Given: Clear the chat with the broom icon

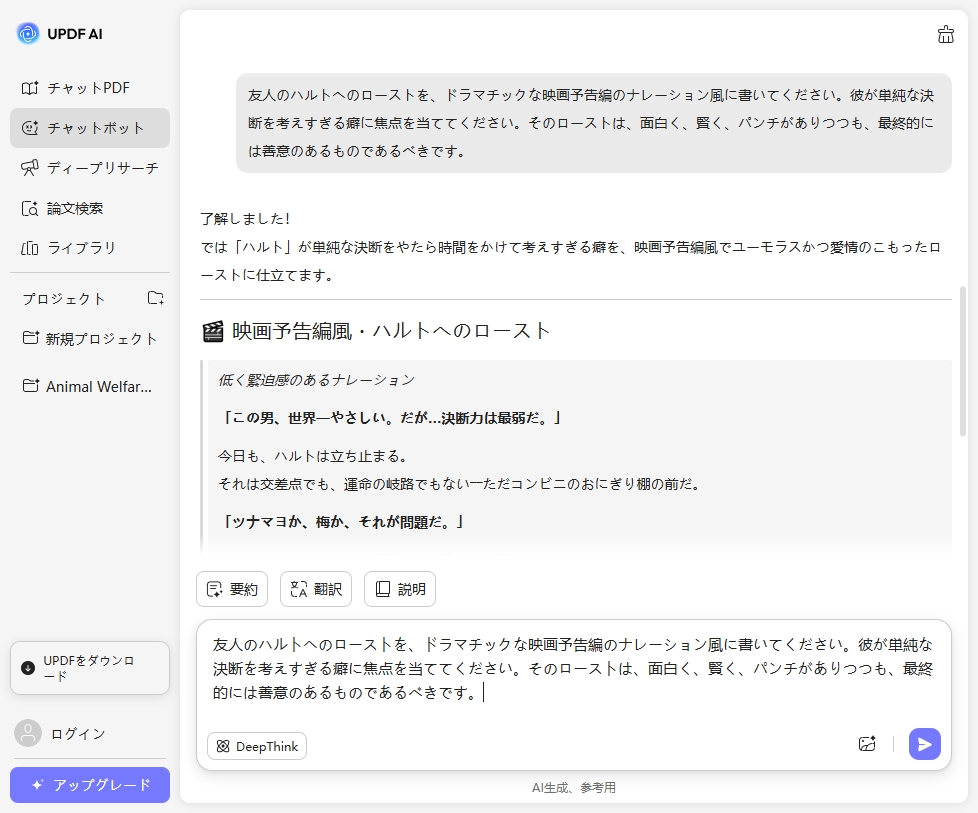Looking at the screenshot, I should click(x=945, y=33).
